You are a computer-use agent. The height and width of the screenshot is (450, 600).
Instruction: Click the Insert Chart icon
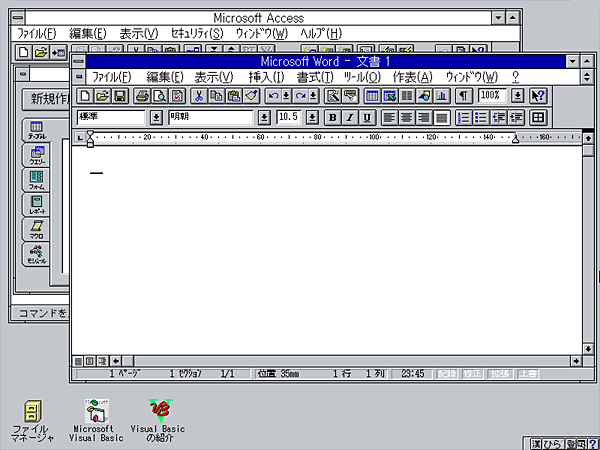click(x=442, y=96)
